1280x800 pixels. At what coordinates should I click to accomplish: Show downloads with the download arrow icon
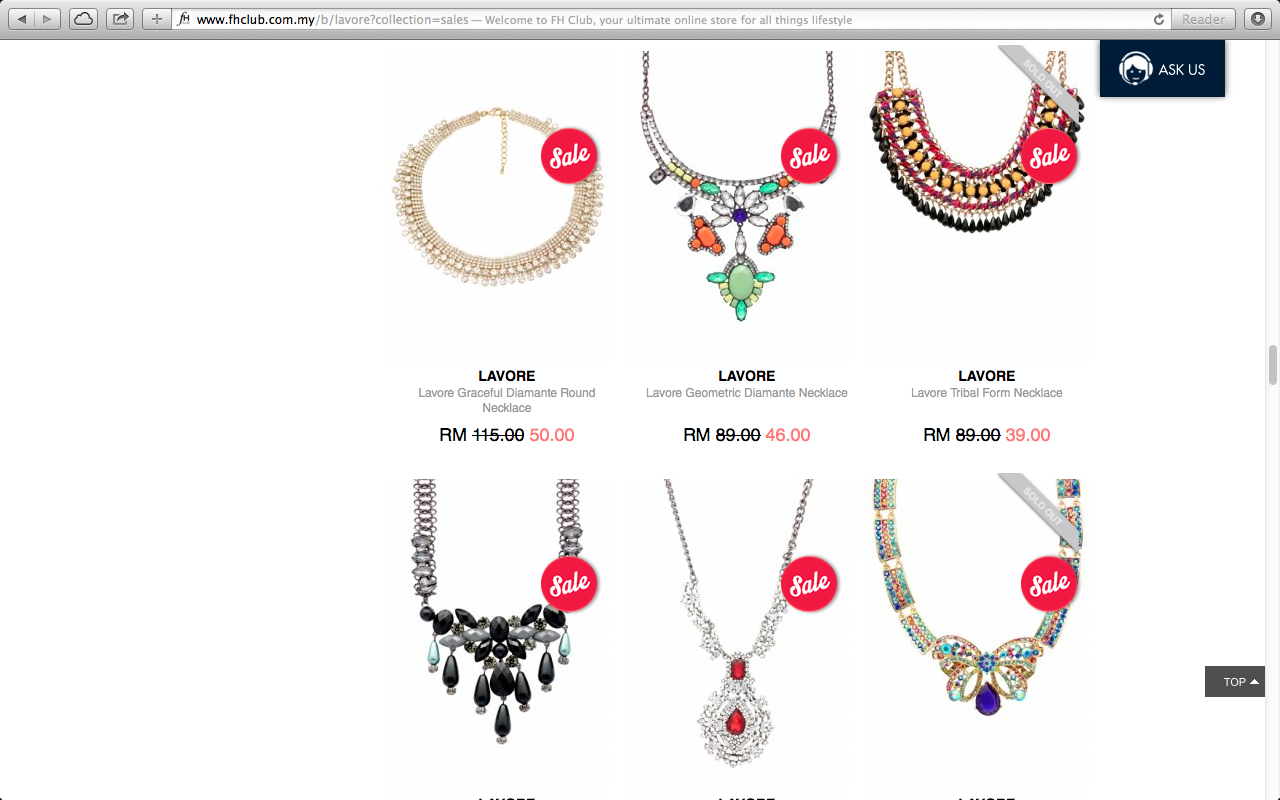click(1257, 19)
